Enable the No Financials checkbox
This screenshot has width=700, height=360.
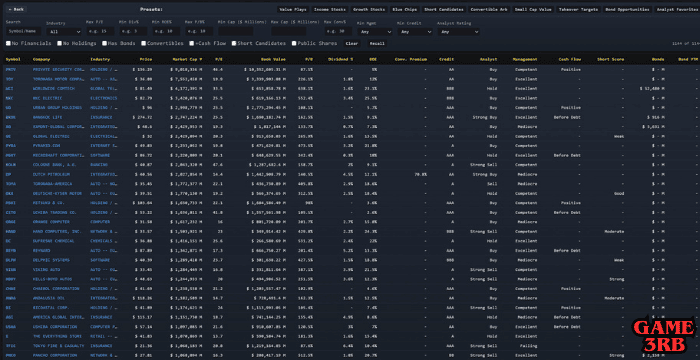8,43
